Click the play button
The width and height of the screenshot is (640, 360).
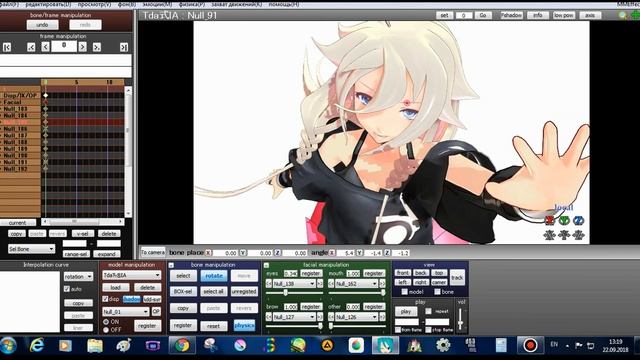(406, 311)
